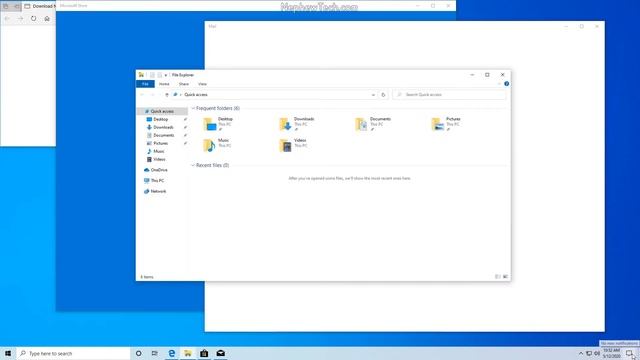
Task: Open This PC in the navigation pane
Action: [157, 180]
